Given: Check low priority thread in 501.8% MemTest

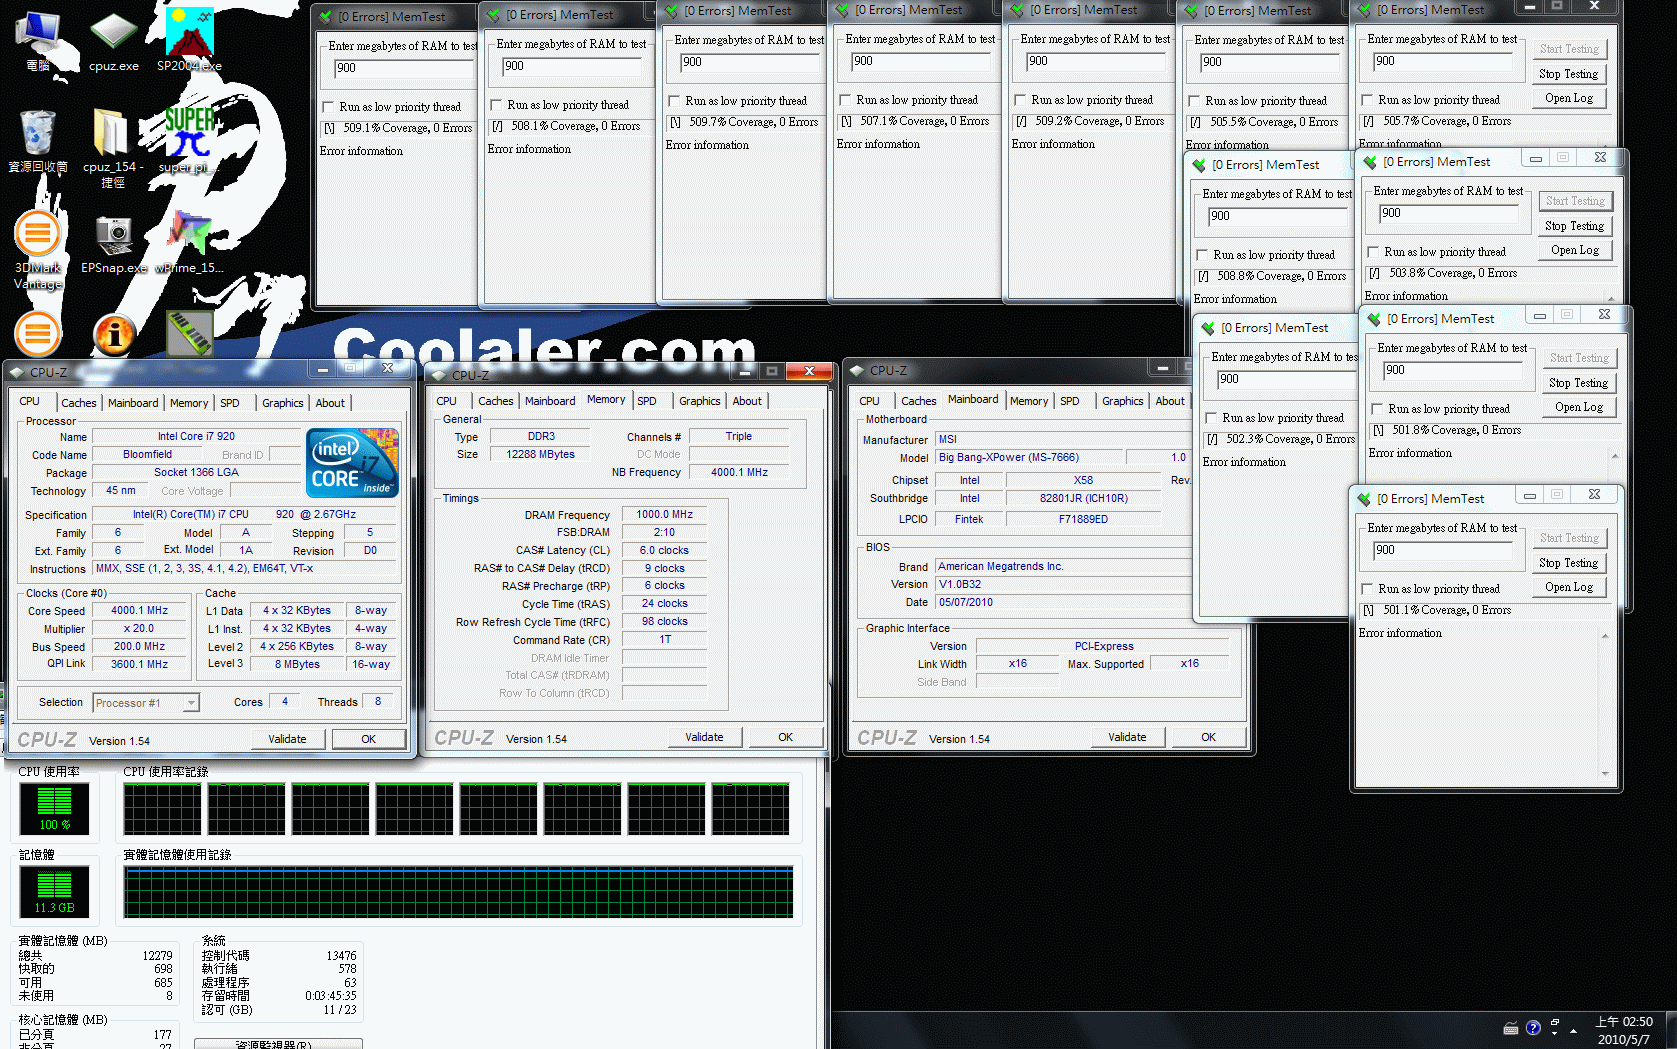Looking at the screenshot, I should click(1377, 409).
